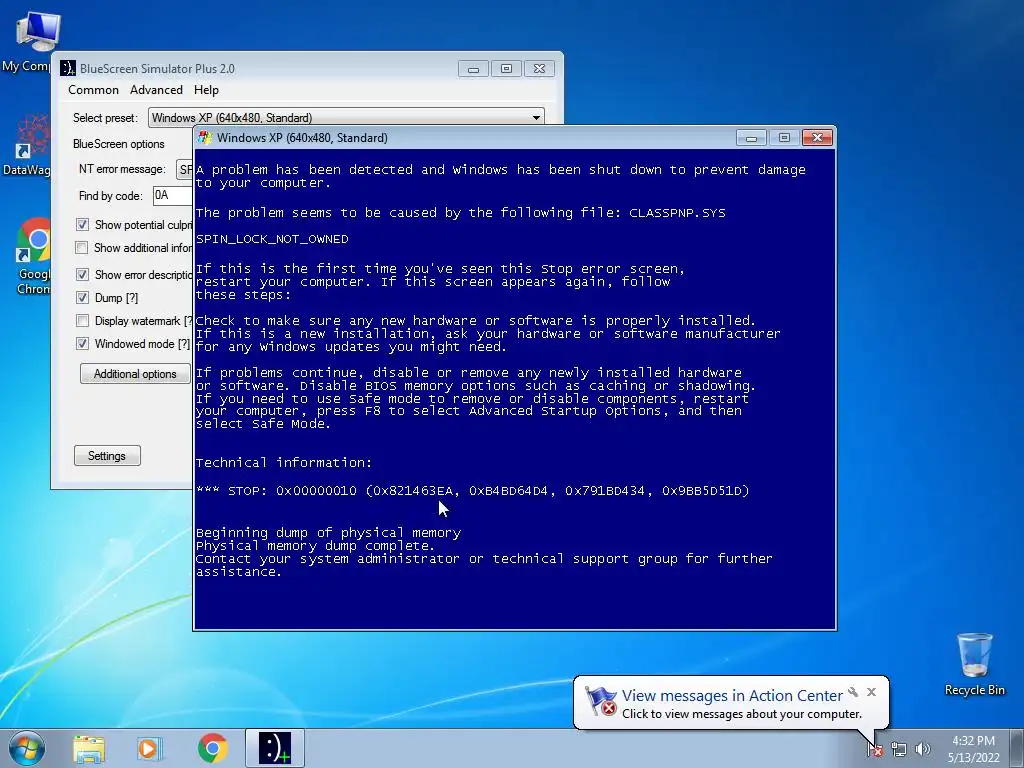Minimize the BlueScreen Simulator Plus window
This screenshot has width=1024, height=768.
pos(473,69)
